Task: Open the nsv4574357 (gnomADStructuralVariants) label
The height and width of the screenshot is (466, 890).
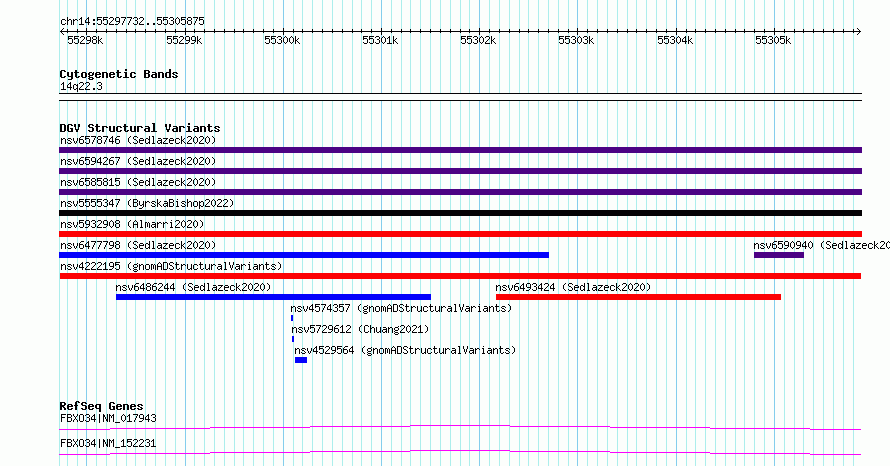Action: [x=401, y=308]
